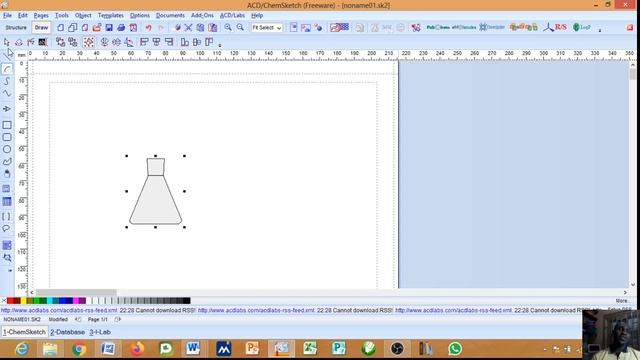Screen dimensions: 640x360
Task: Paste from clipboard
Action: [213, 28]
